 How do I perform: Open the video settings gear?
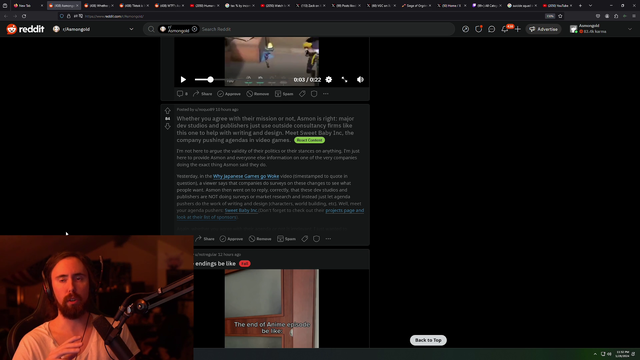(329, 80)
